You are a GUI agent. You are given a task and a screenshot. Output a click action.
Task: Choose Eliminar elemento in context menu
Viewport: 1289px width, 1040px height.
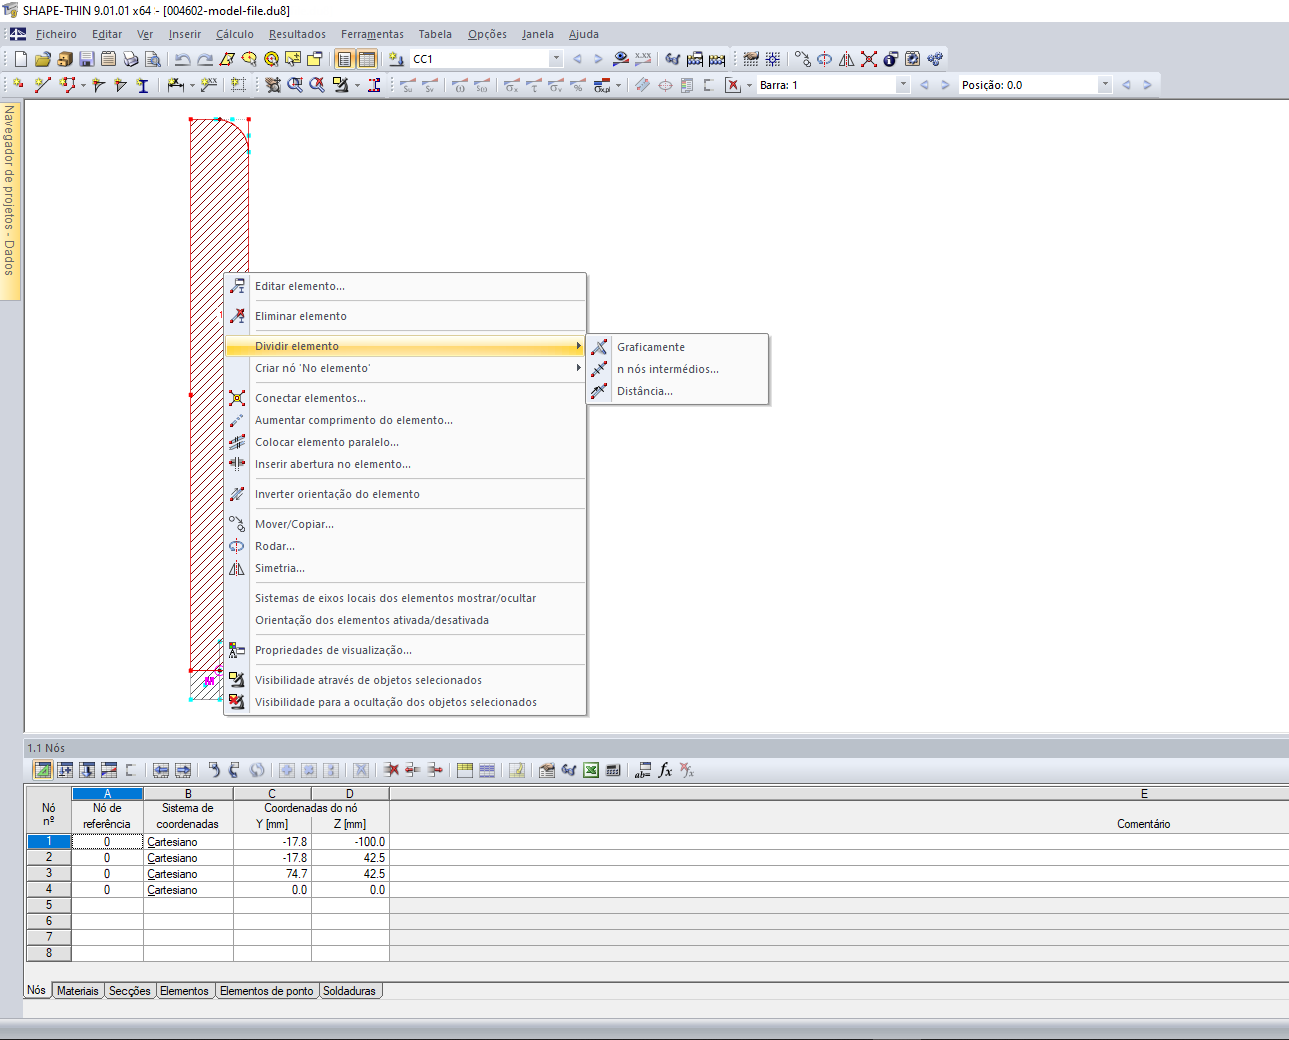(405, 316)
